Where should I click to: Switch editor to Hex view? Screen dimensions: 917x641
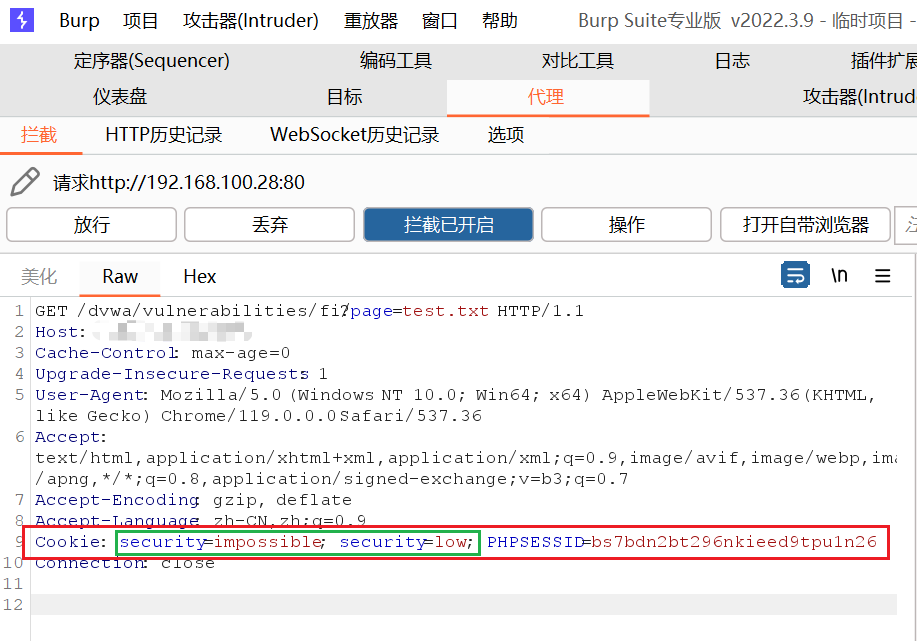point(199,276)
